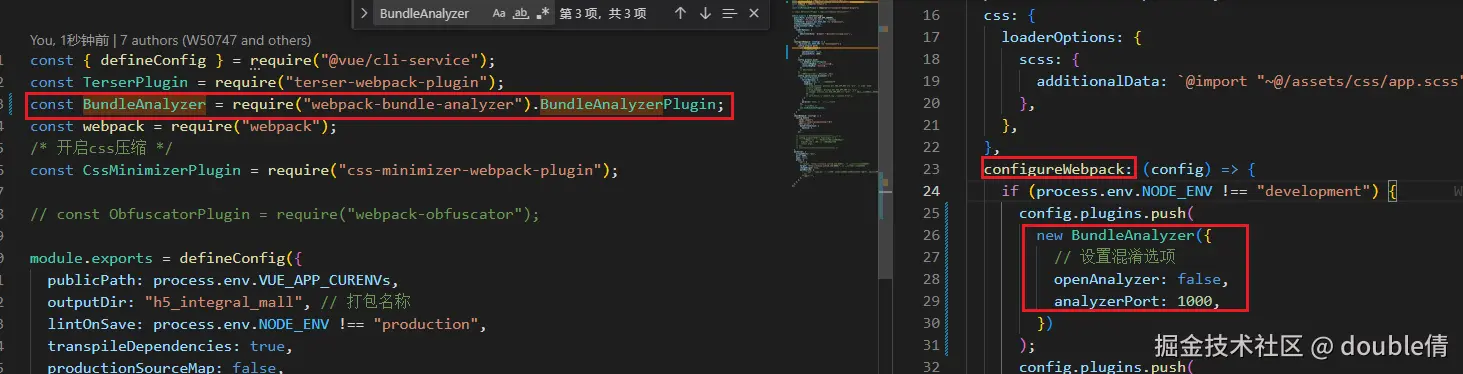The width and height of the screenshot is (1463, 374).
Task: Click "analyzerPort: 1000" line
Action: pyautogui.click(x=1138, y=301)
